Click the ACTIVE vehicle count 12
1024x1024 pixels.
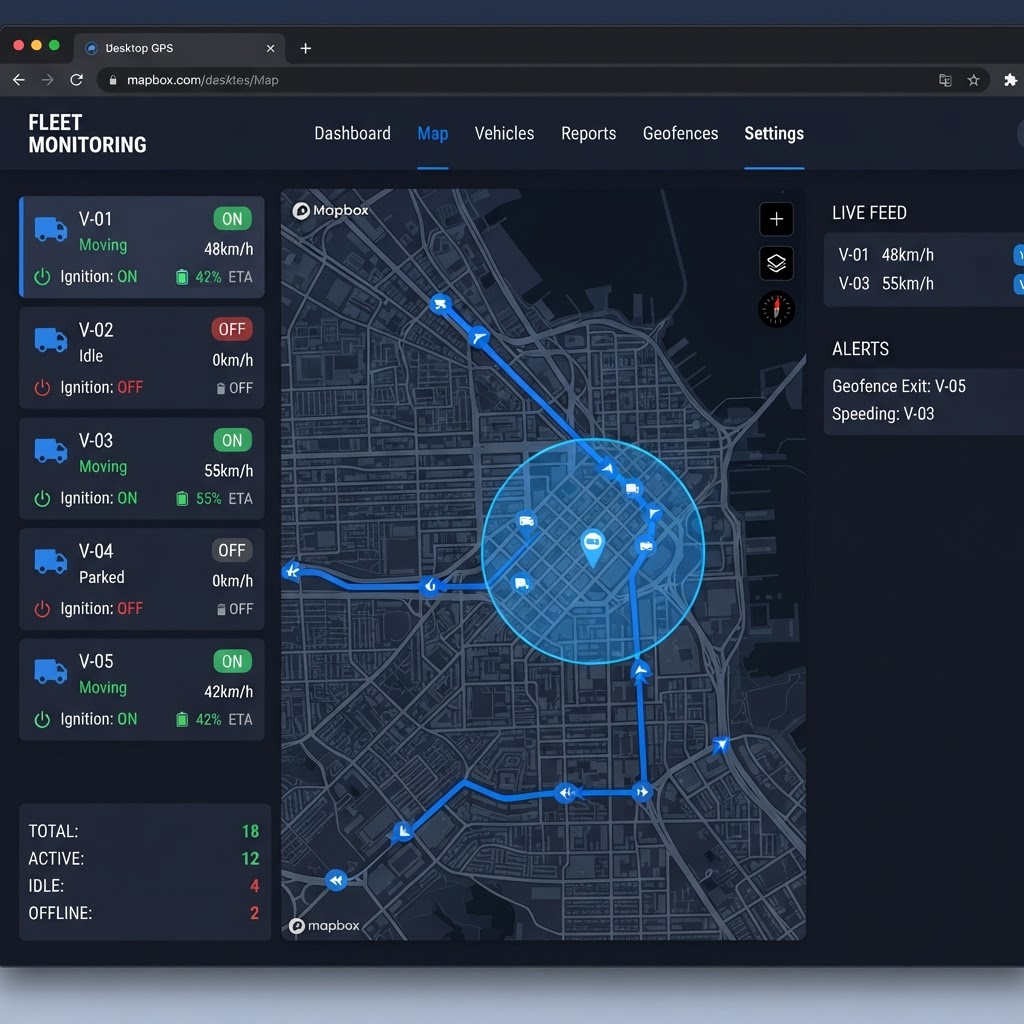[x=250, y=858]
